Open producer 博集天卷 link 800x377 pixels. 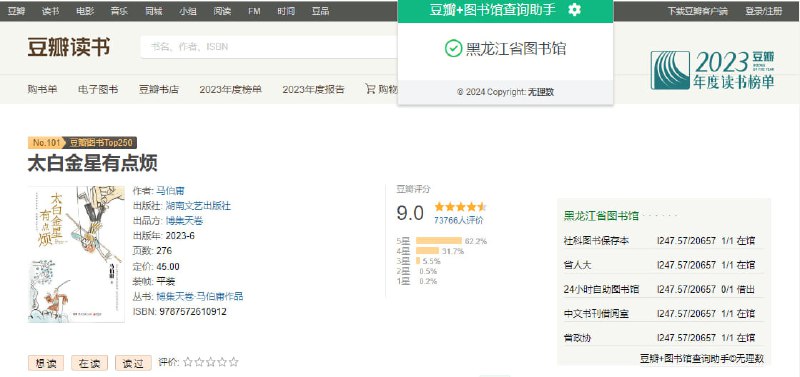[x=184, y=221]
